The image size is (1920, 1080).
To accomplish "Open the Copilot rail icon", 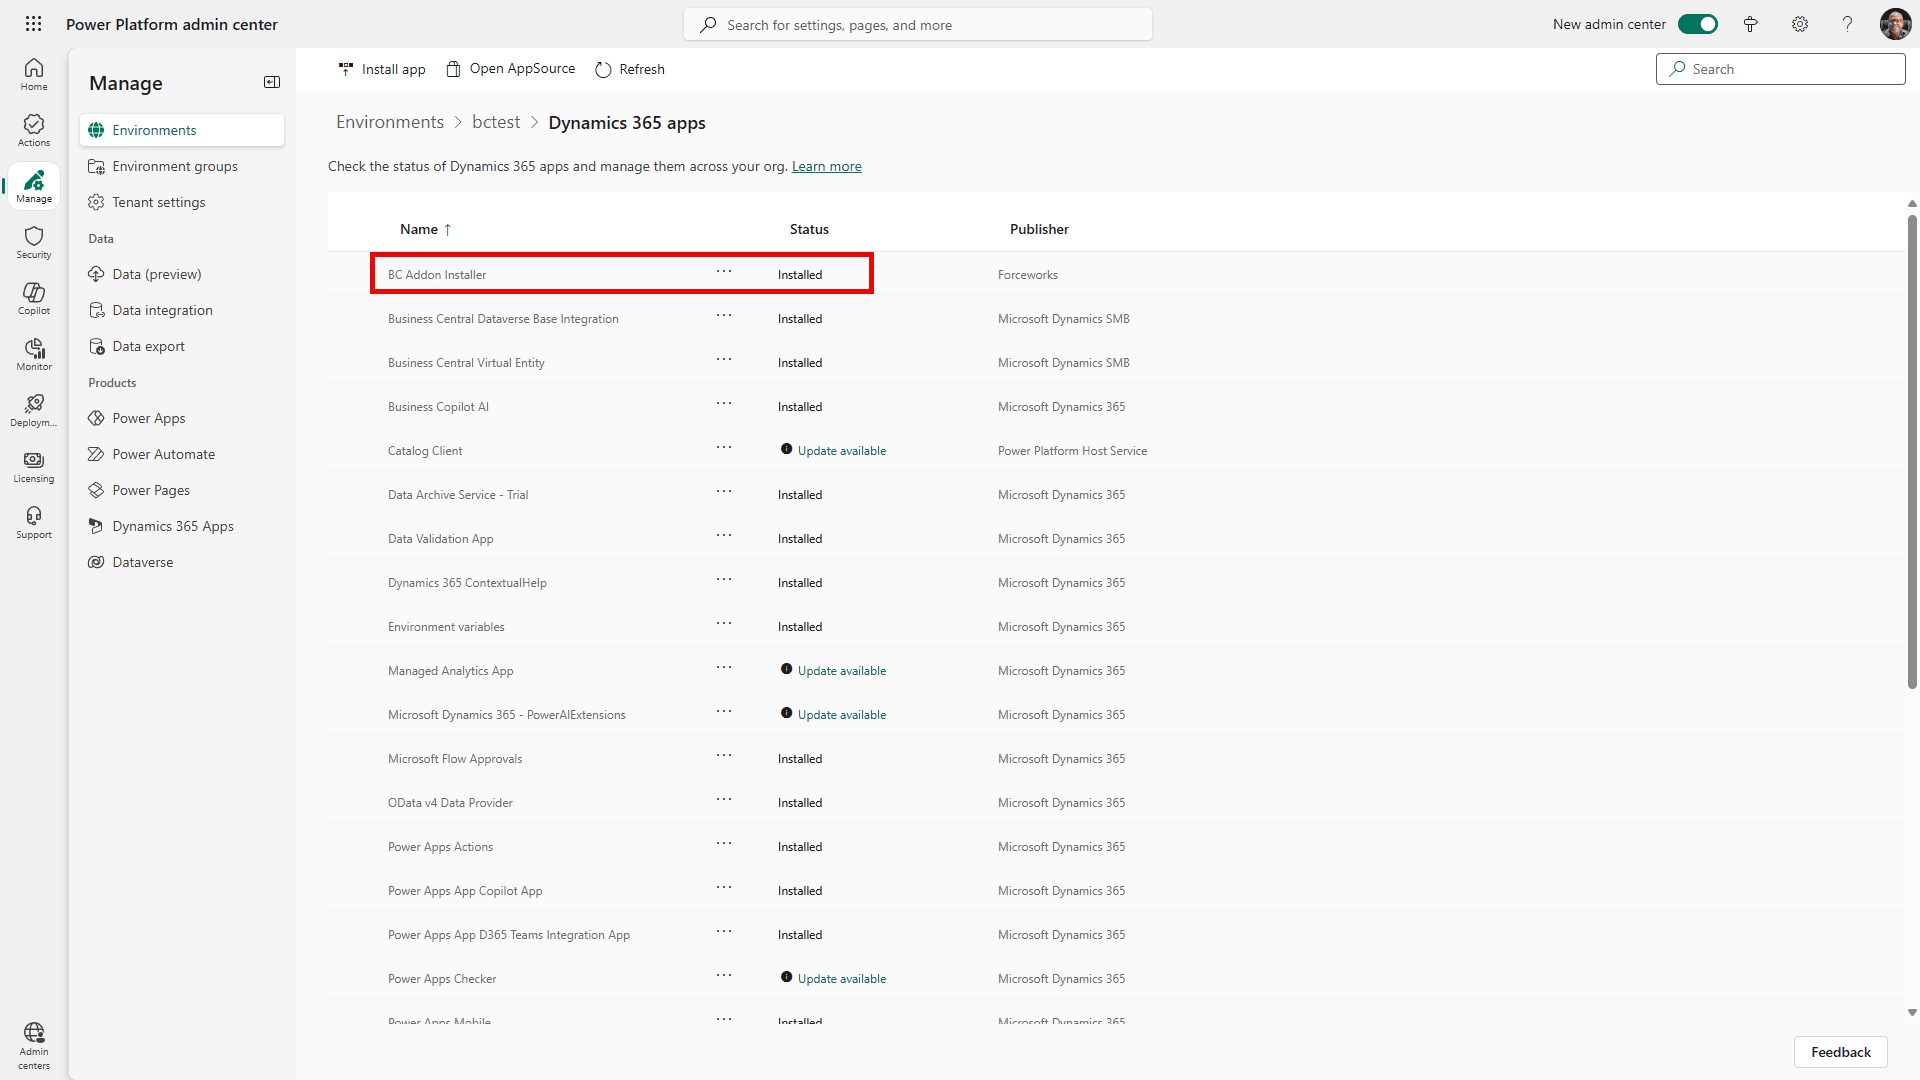I will [x=34, y=298].
